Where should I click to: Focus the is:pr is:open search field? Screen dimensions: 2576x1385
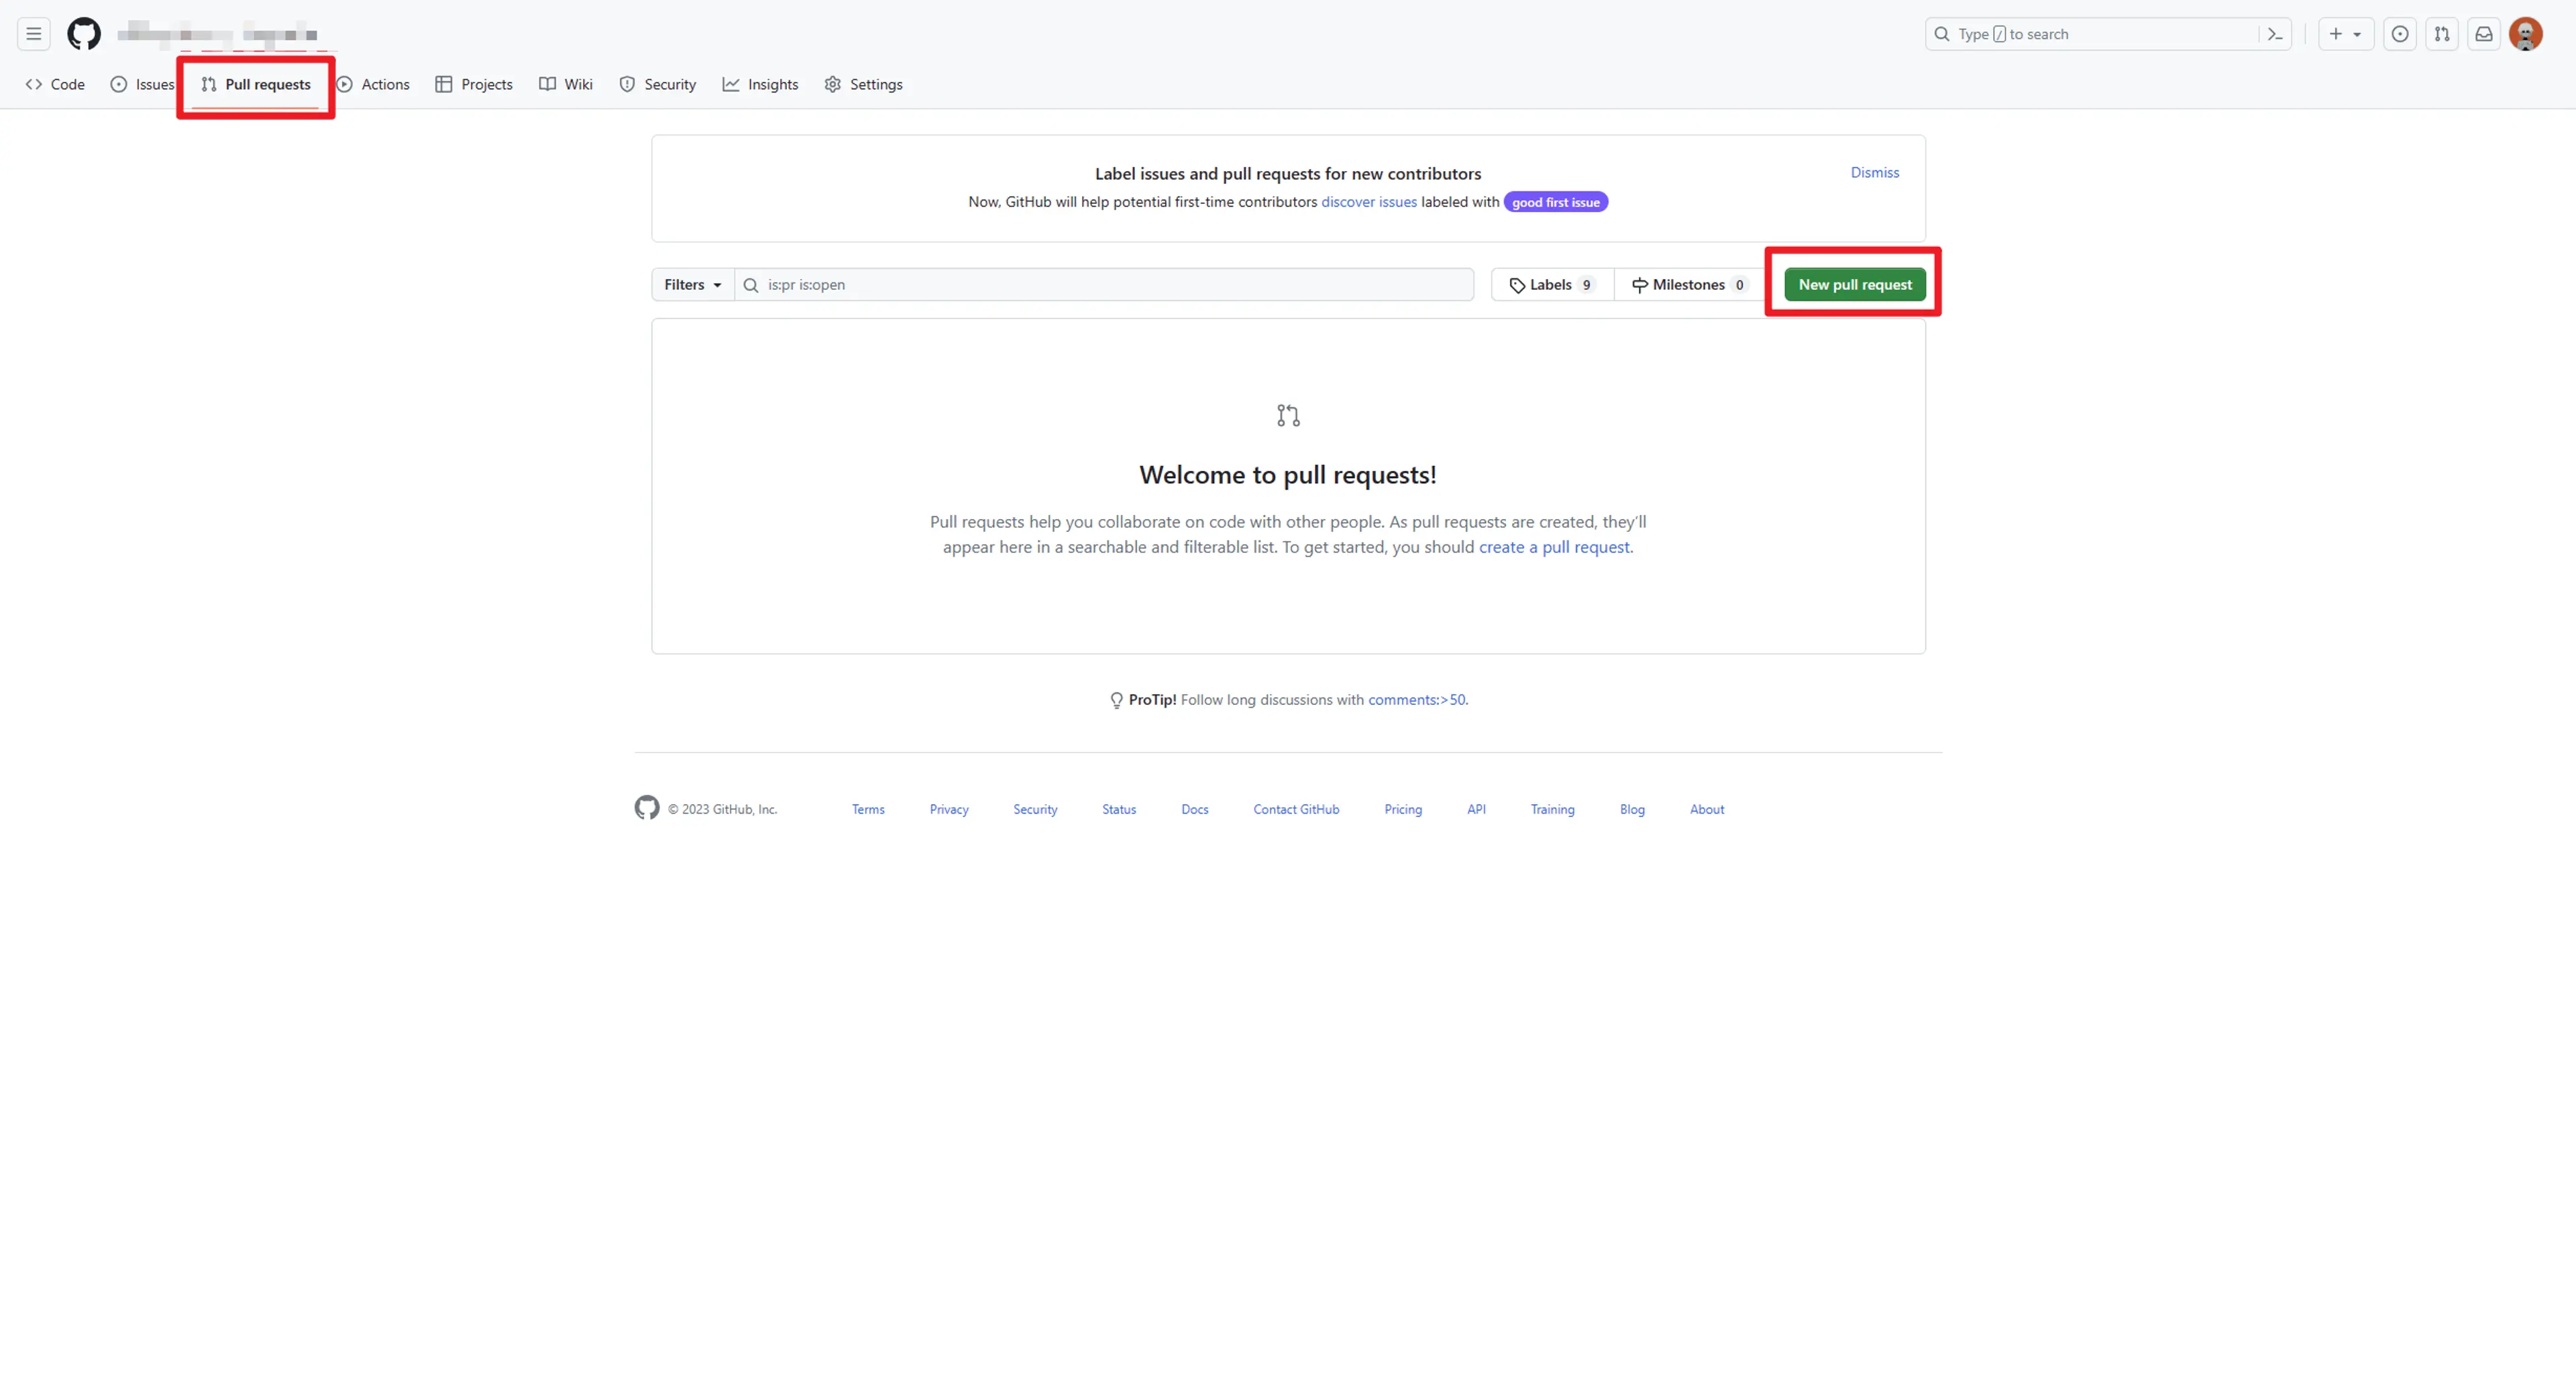[1104, 284]
